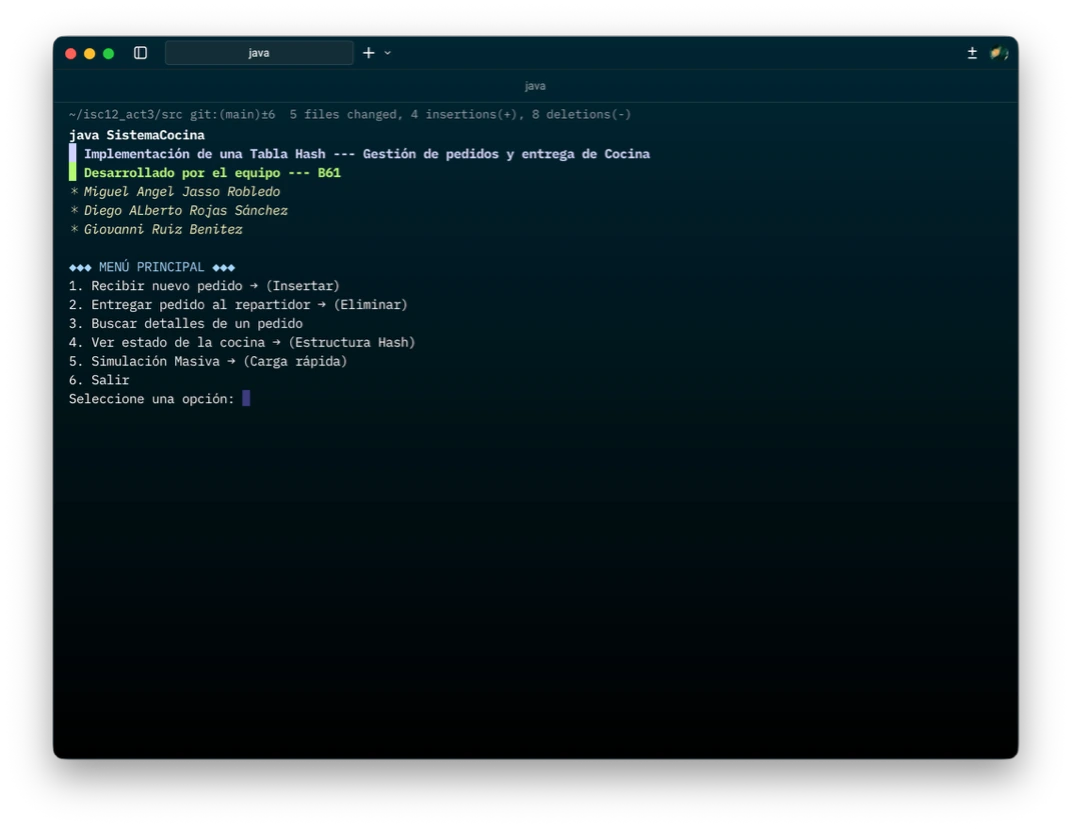Screen dimensions: 1075x834
Task: Click the ~/isc12_act3/src working directory path
Action: (x=125, y=115)
